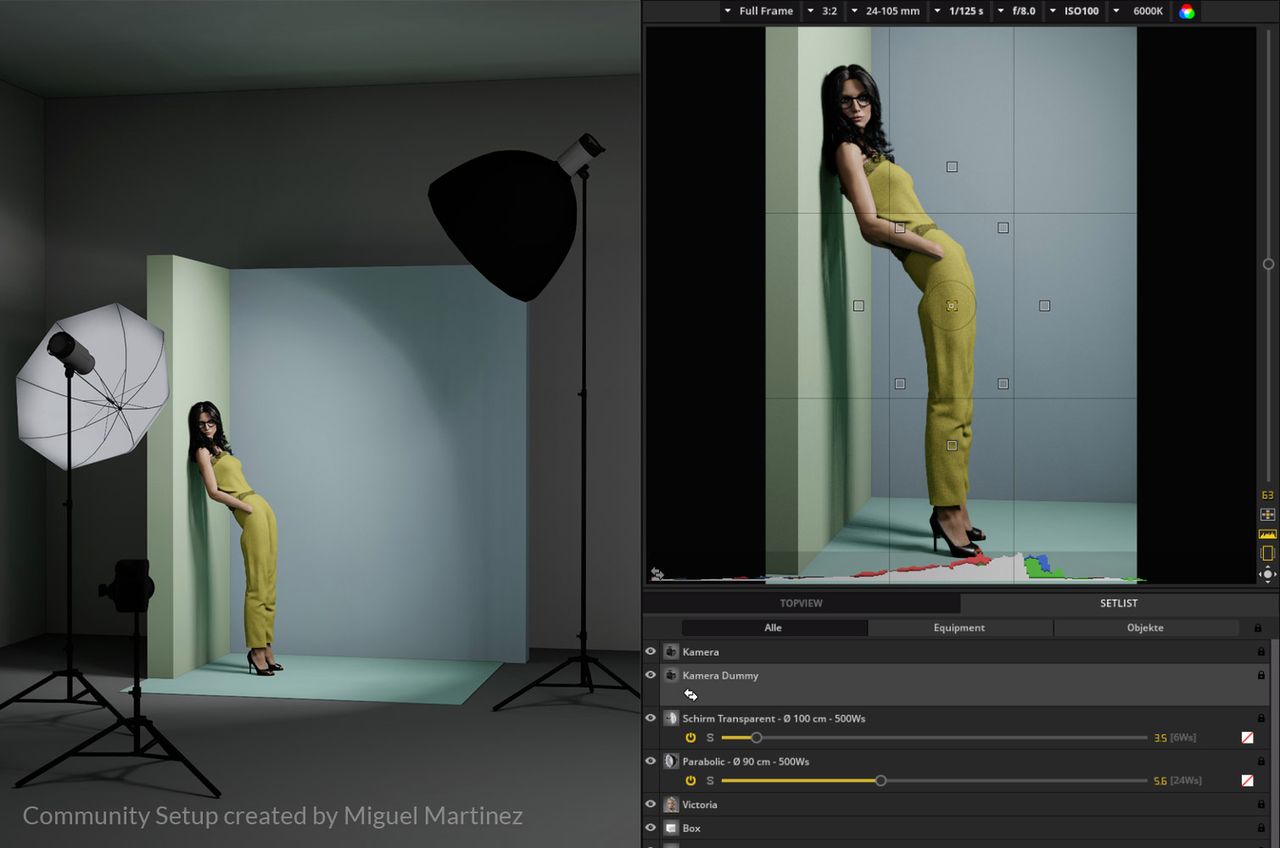This screenshot has width=1280, height=848.
Task: Click the black parabolic light in 3D scene
Action: point(505,225)
